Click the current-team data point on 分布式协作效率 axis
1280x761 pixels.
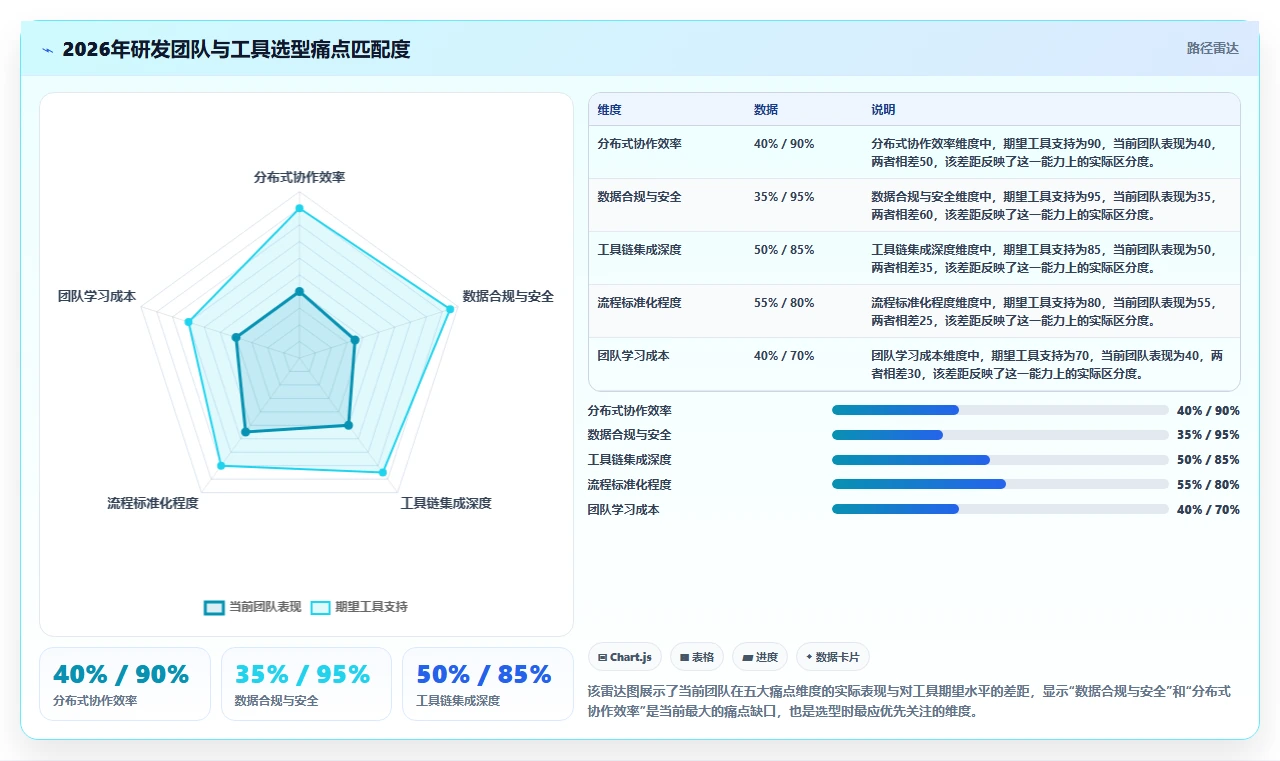[x=299, y=291]
